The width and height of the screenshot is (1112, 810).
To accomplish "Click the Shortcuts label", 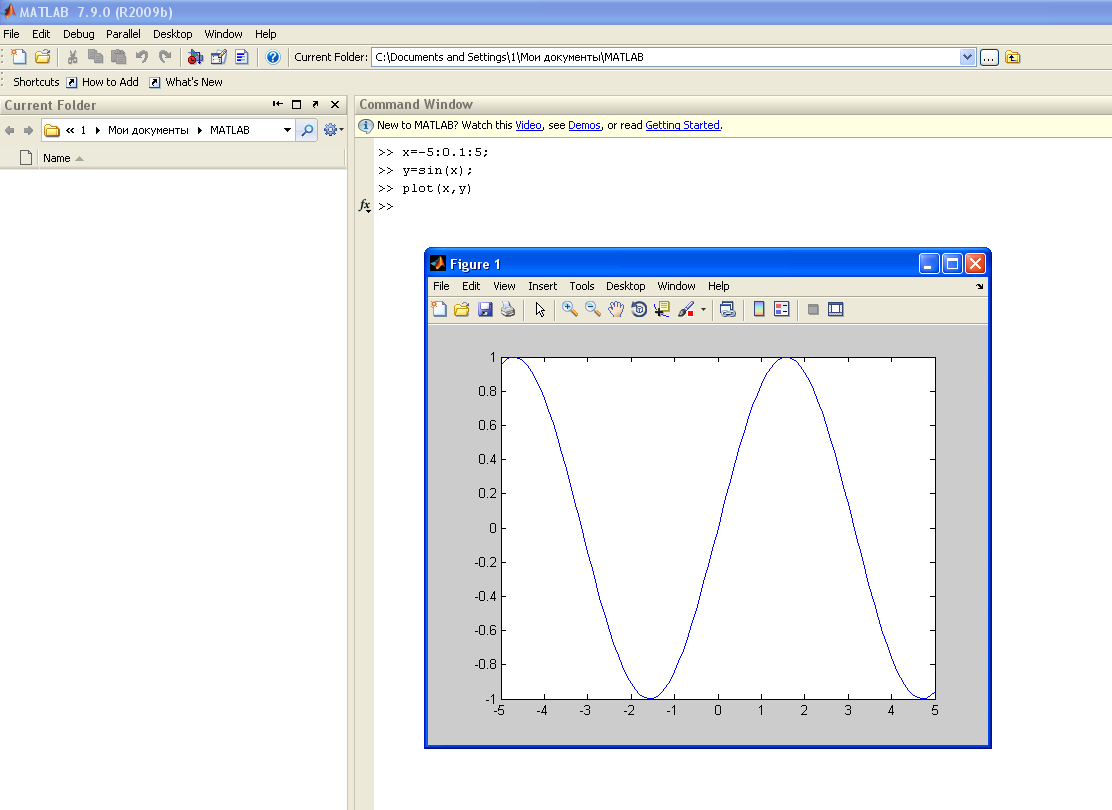I will tap(36, 82).
